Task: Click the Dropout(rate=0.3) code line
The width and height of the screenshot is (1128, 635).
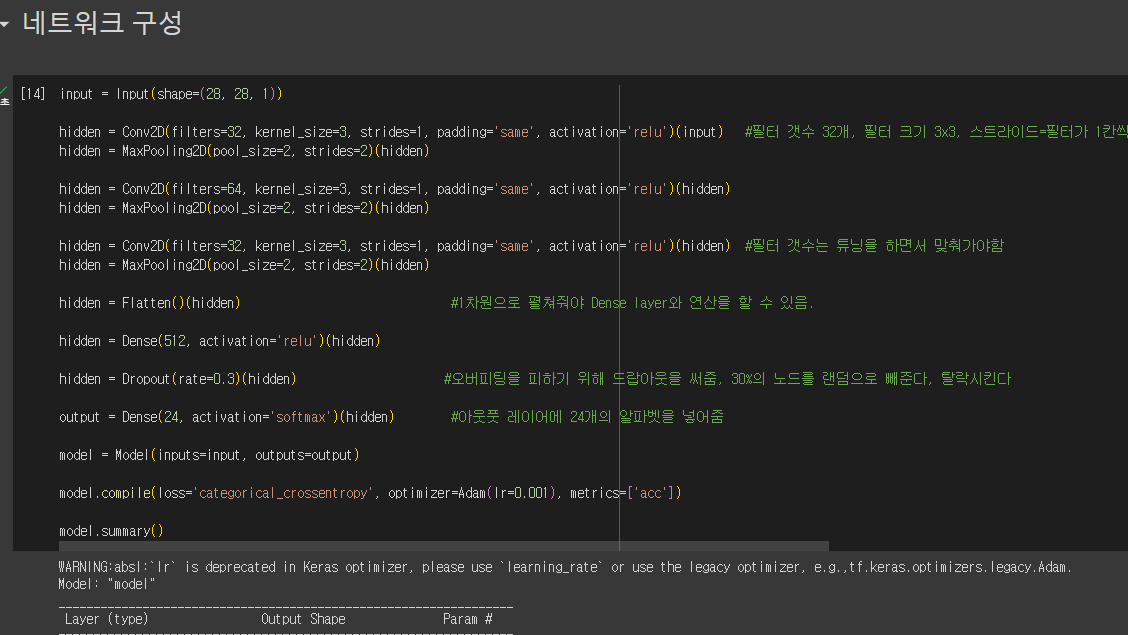Action: tap(178, 379)
